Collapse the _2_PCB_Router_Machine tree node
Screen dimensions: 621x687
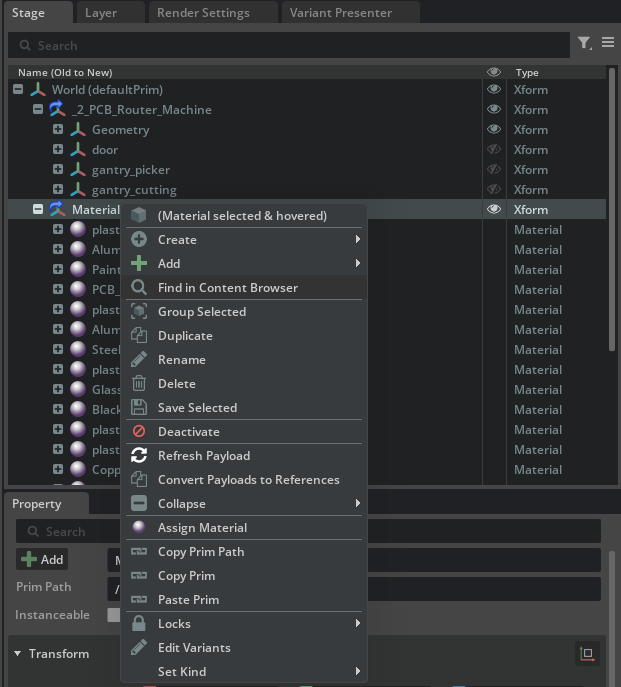tap(38, 110)
